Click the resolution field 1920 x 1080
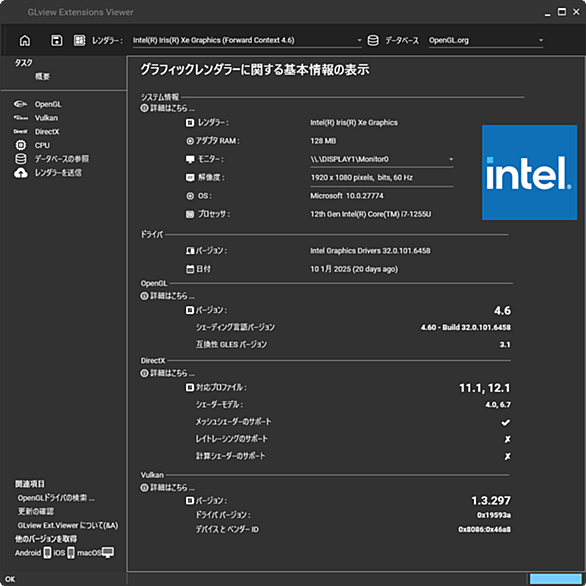586x586 pixels. click(x=382, y=178)
